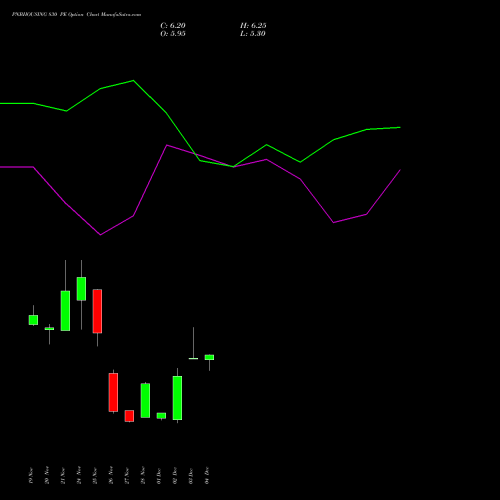Viewport: 500px width, 500px height.
Task: Click the doji candle for 03 Dec
Action: [x=193, y=358]
